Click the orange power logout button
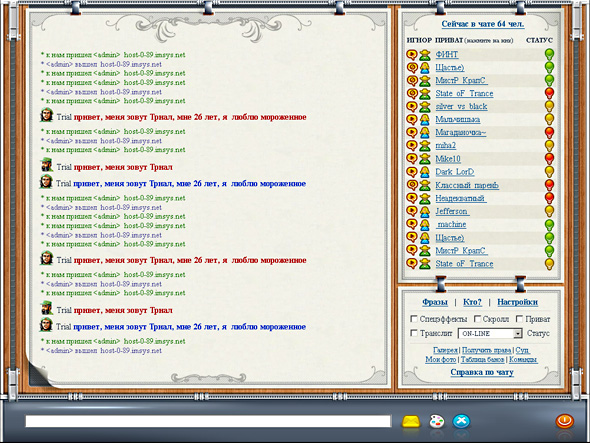The height and width of the screenshot is (443, 590). [564, 421]
